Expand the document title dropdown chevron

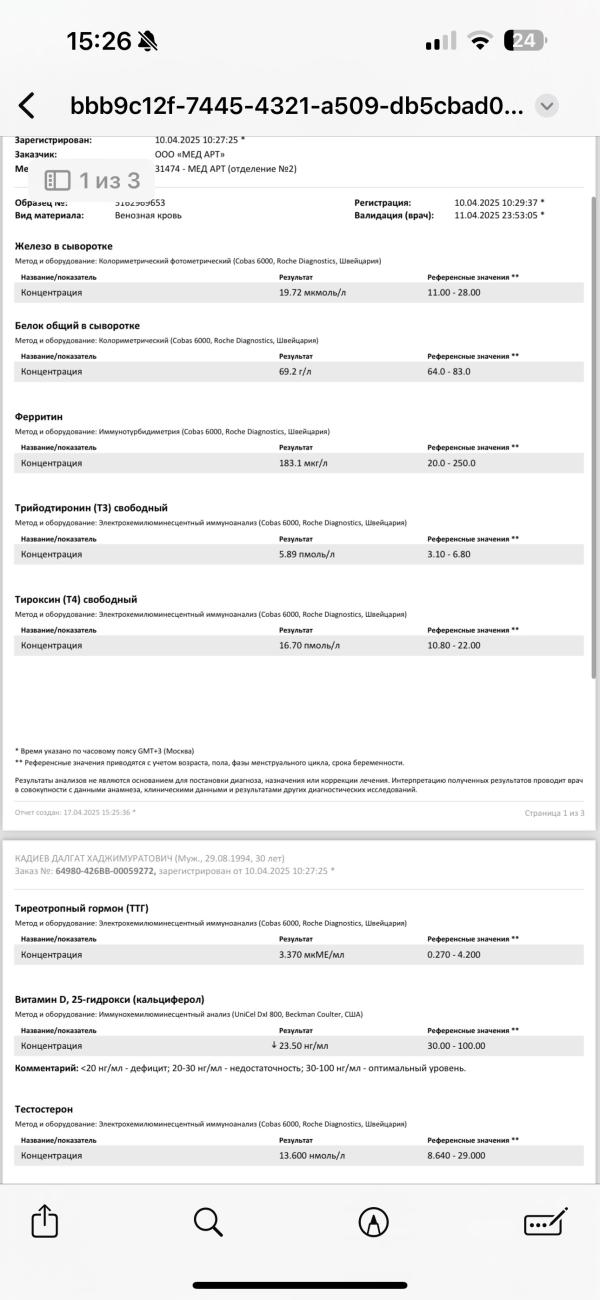(x=547, y=106)
